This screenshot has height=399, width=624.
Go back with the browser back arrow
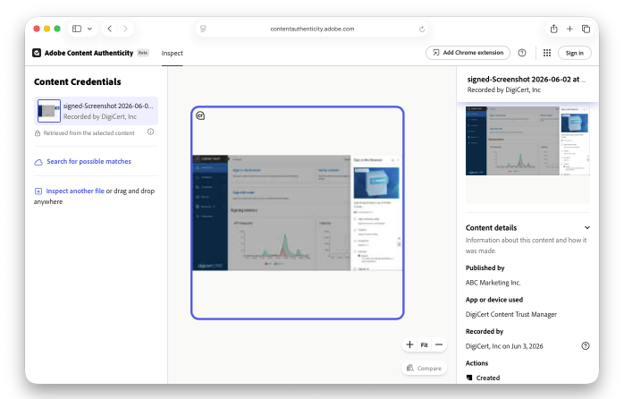point(110,29)
